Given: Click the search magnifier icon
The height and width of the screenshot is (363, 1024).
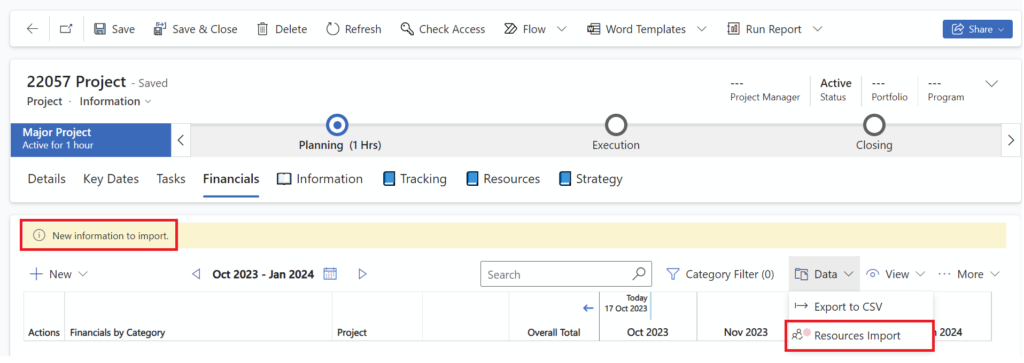Looking at the screenshot, I should pyautogui.click(x=639, y=274).
